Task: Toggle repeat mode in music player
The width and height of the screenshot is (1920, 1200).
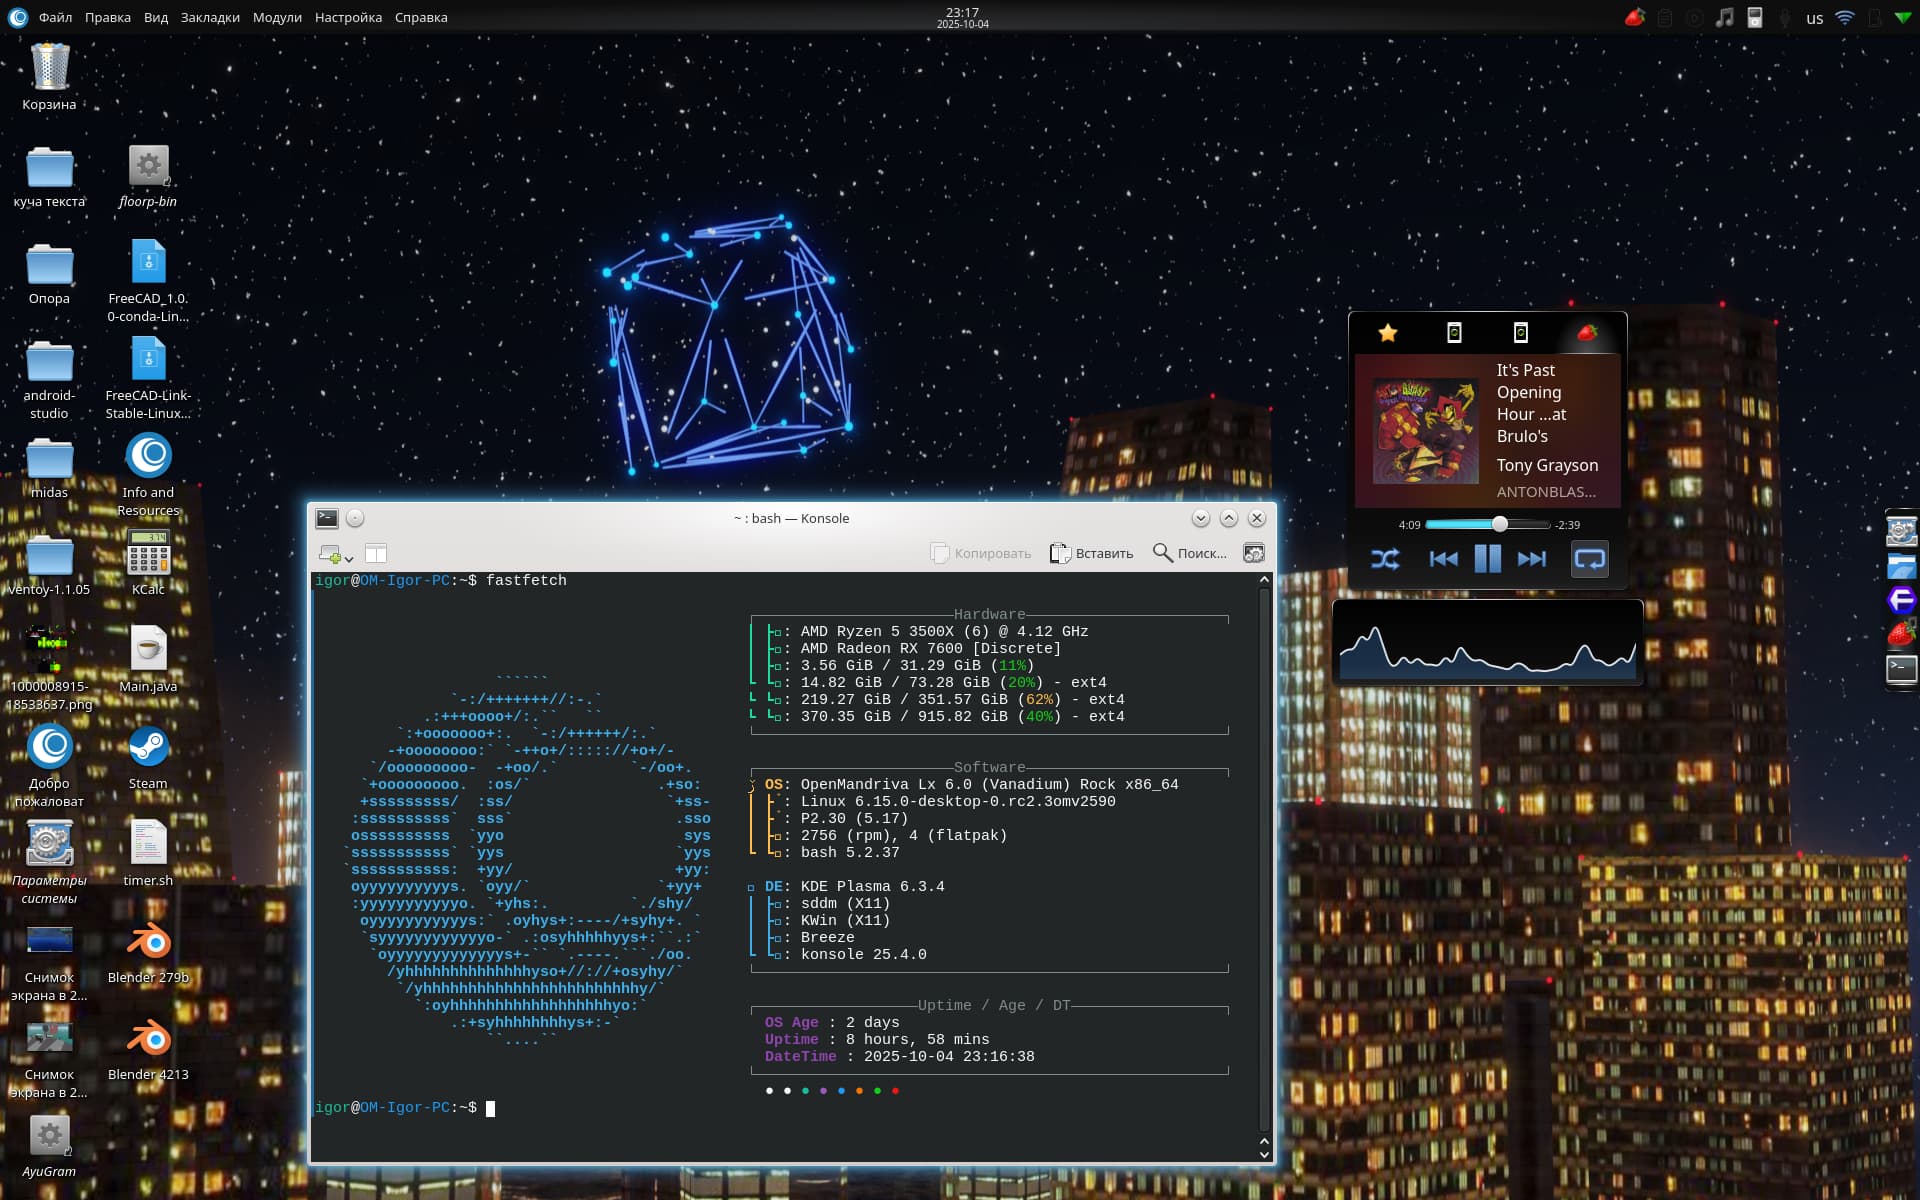Action: click(x=1589, y=559)
